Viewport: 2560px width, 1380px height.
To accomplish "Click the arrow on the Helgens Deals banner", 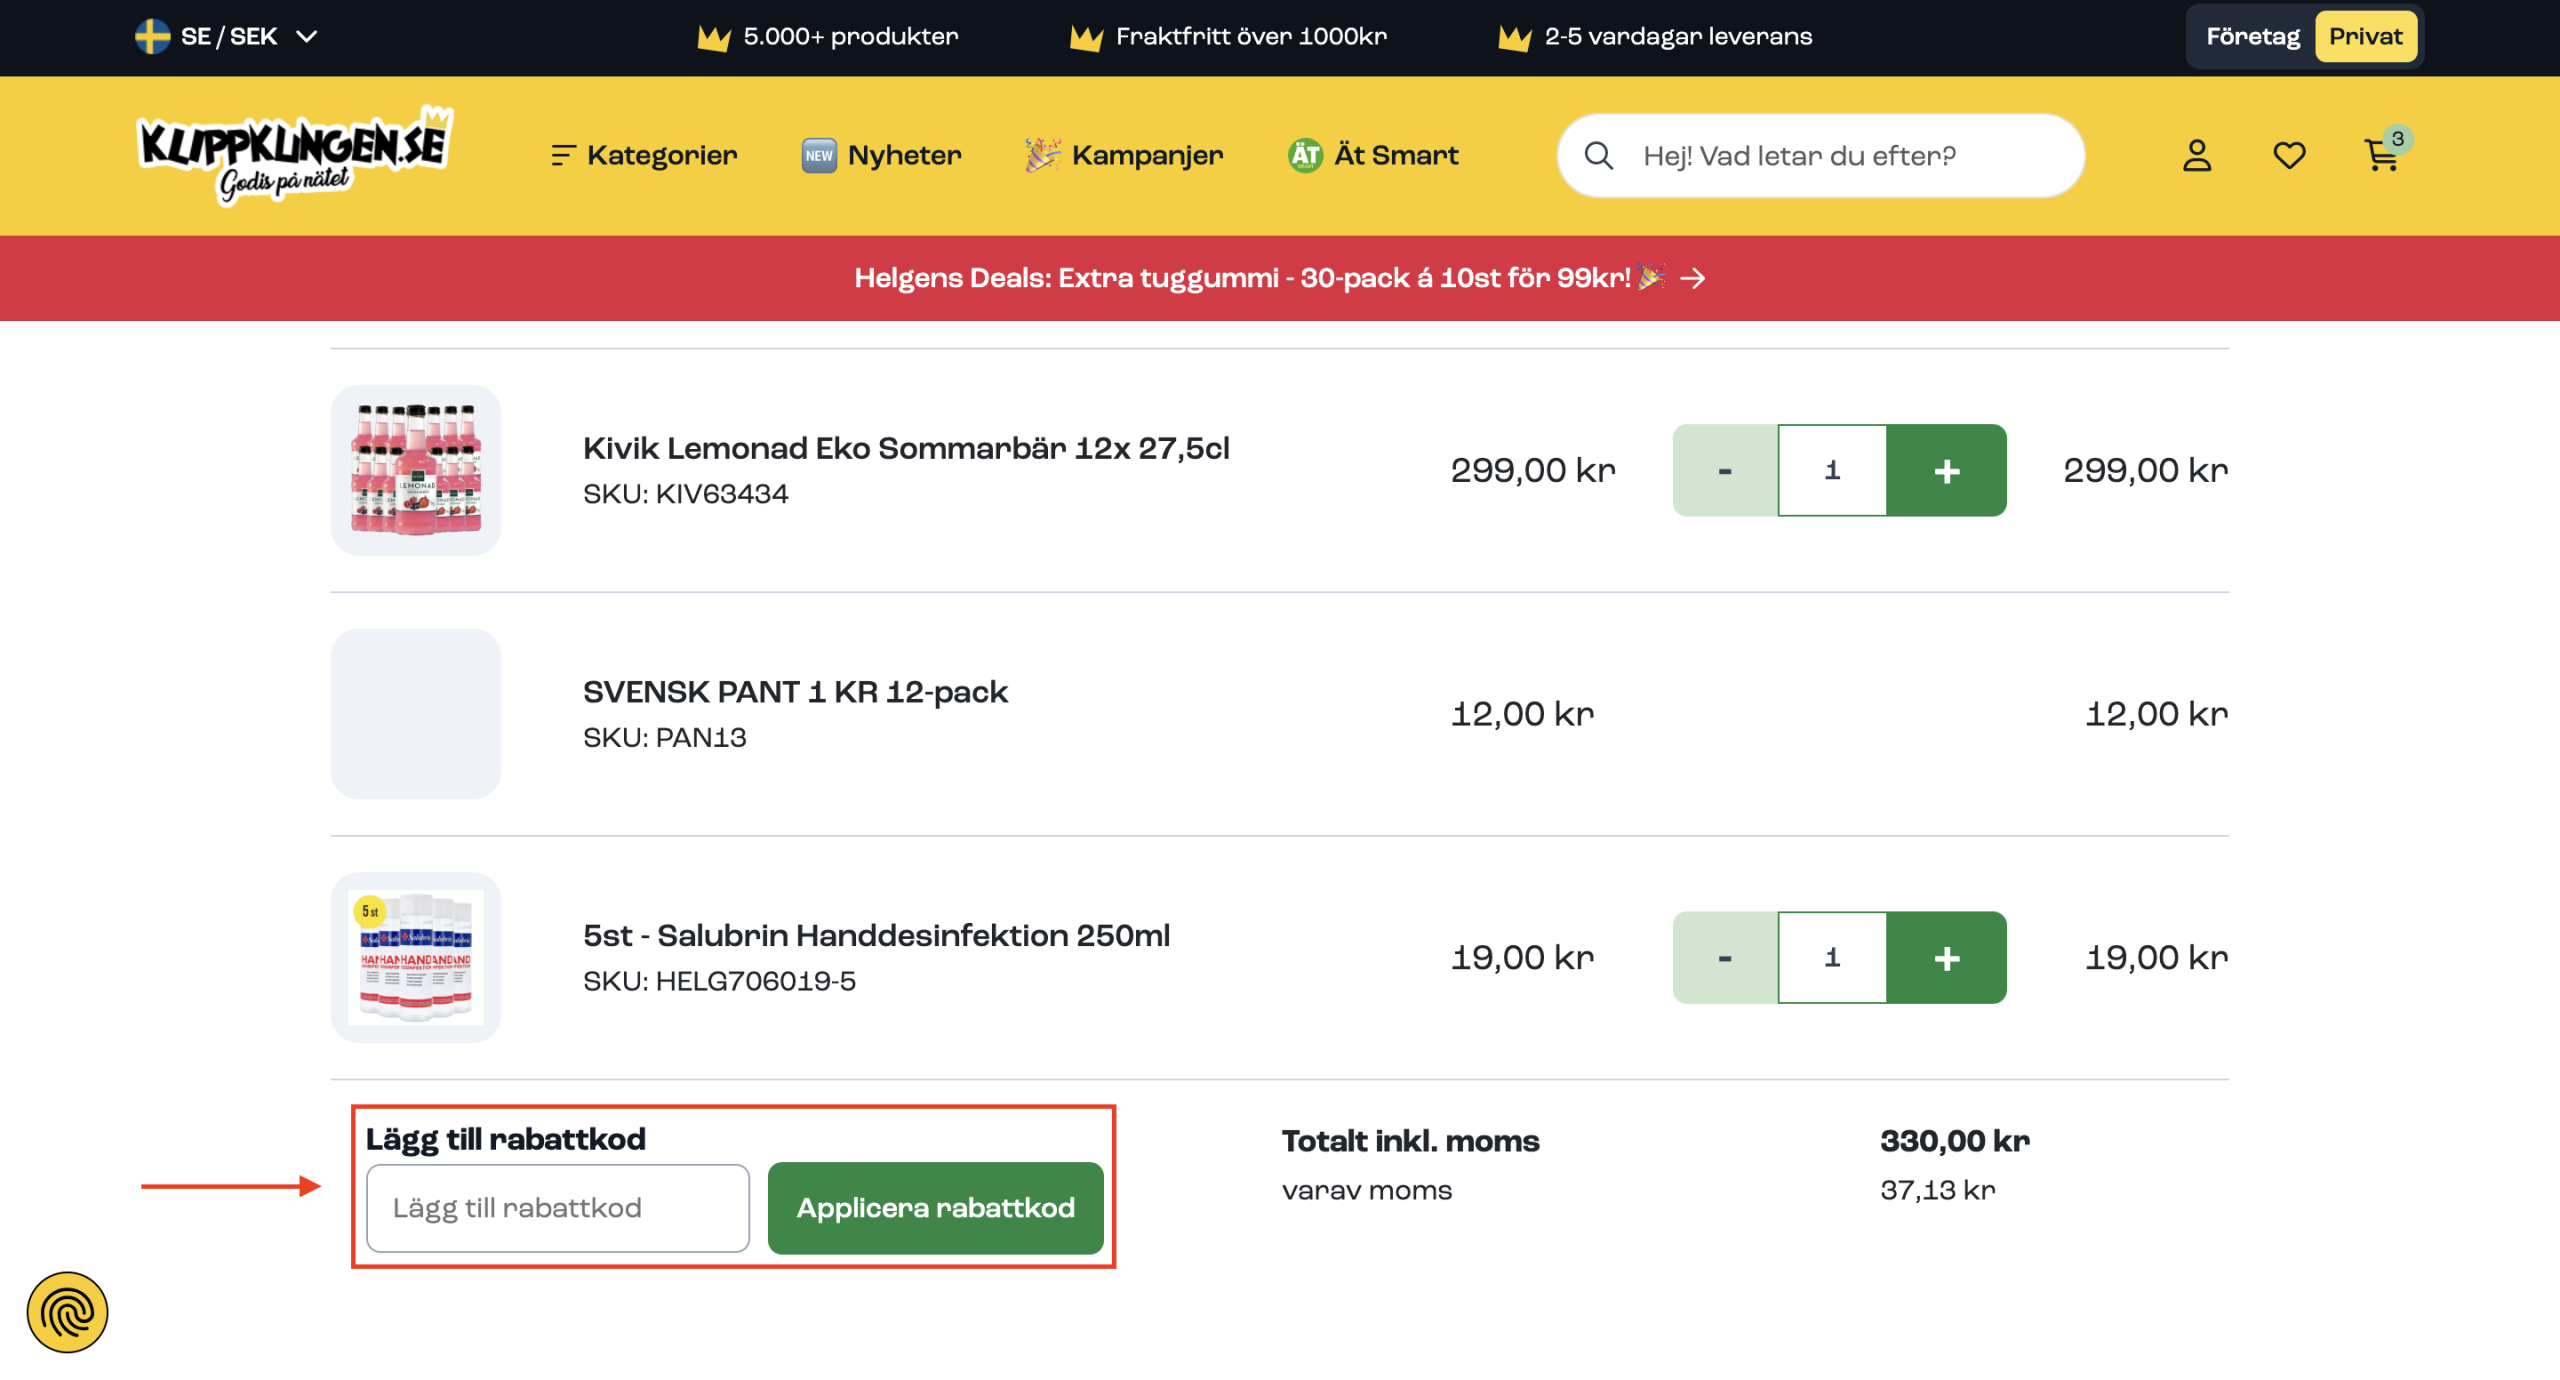I will click(1693, 278).
